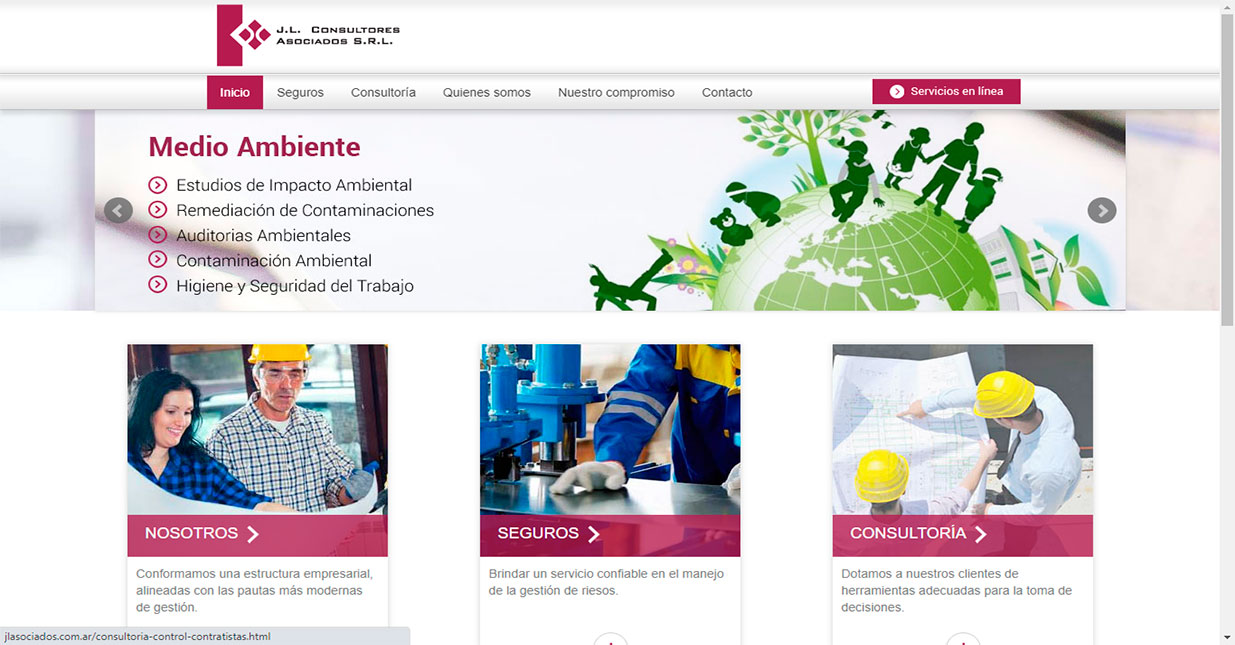Screen dimensions: 1235x645
Task: Click chevron arrow next to NOSOTROS
Action: click(x=253, y=534)
